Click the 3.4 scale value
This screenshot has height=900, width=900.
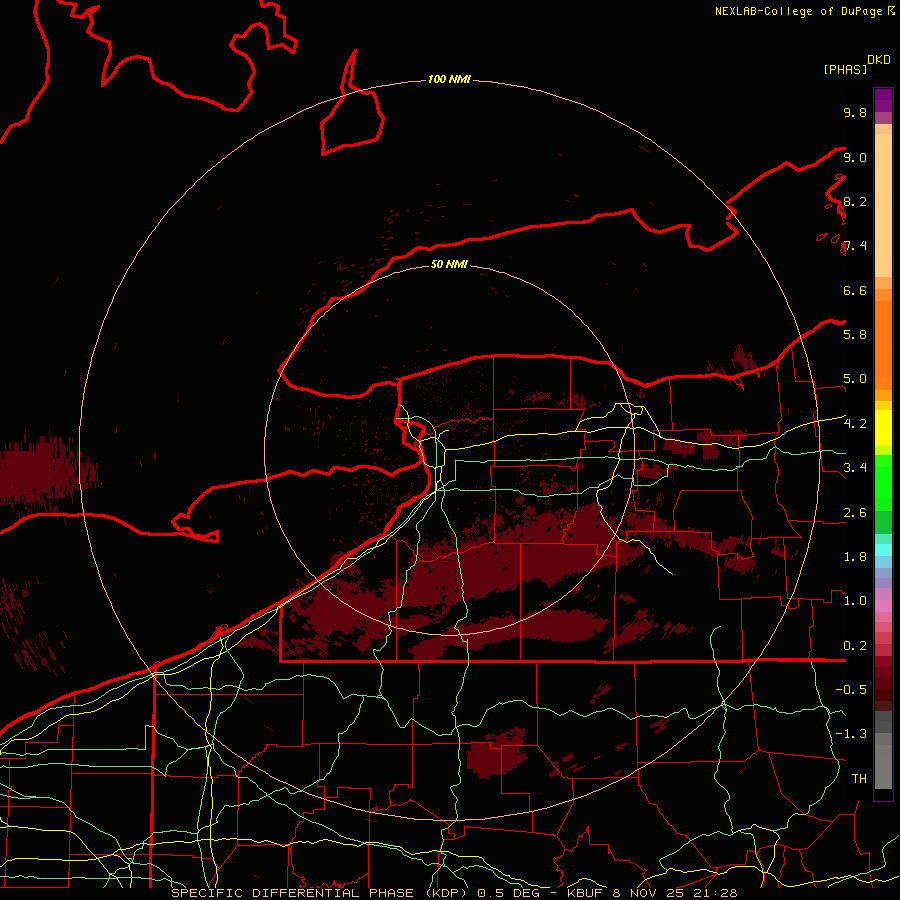tap(855, 468)
